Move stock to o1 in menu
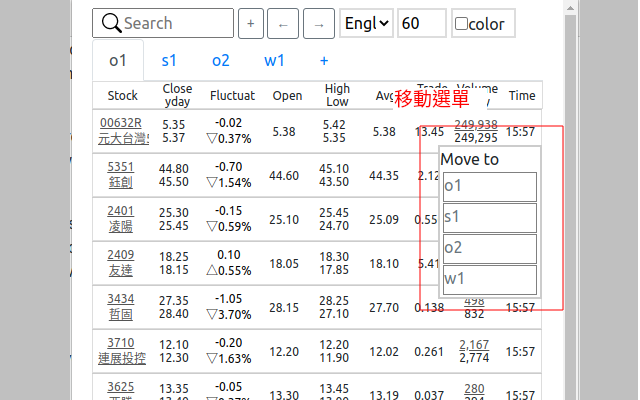This screenshot has width=640, height=400. [x=490, y=187]
